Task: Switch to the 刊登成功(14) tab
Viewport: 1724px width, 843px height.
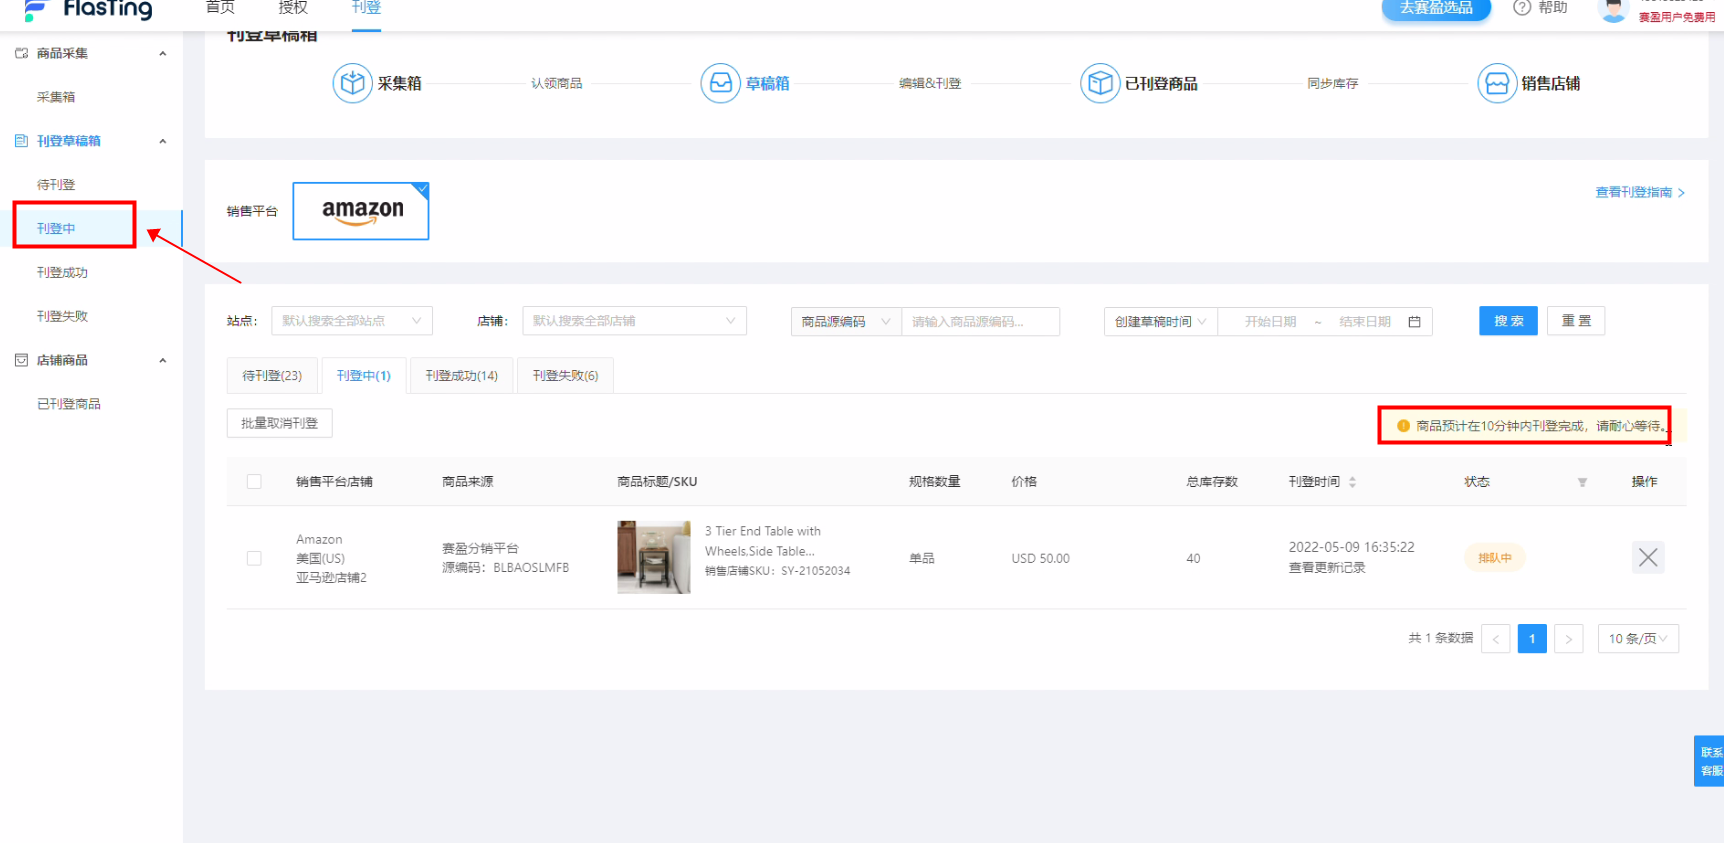Action: click(x=461, y=376)
